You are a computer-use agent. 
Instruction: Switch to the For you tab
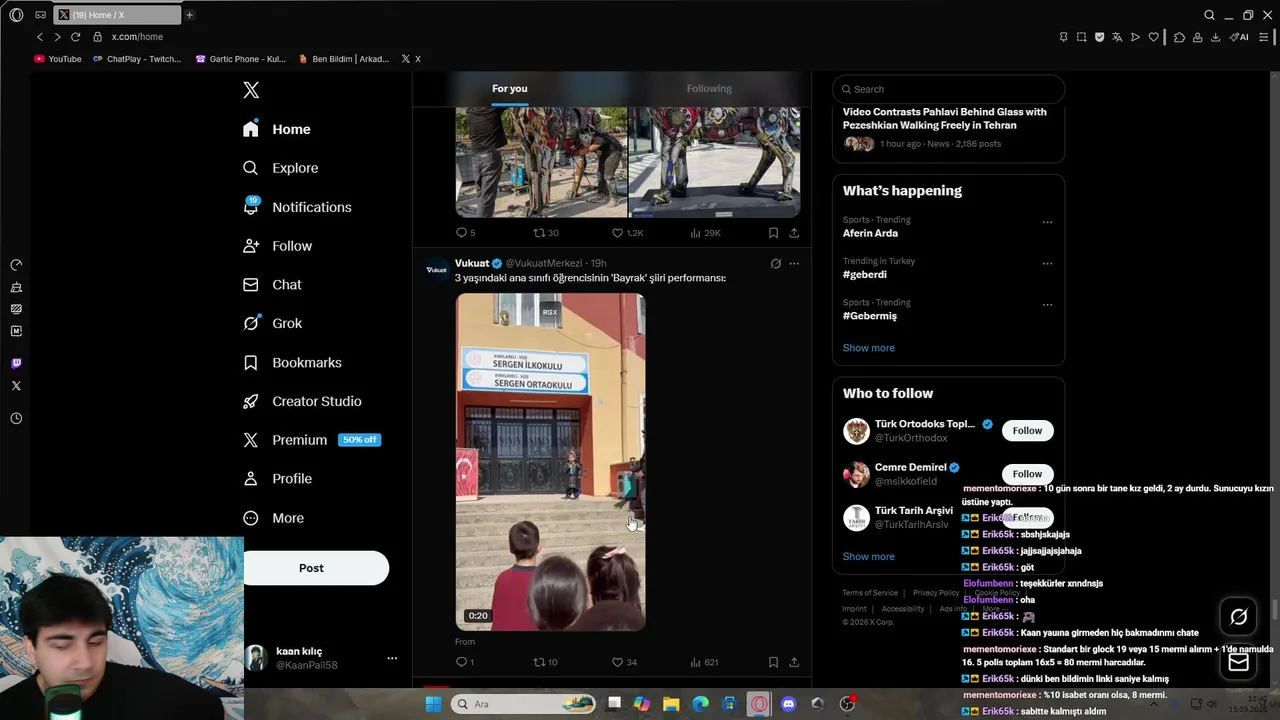tap(509, 89)
